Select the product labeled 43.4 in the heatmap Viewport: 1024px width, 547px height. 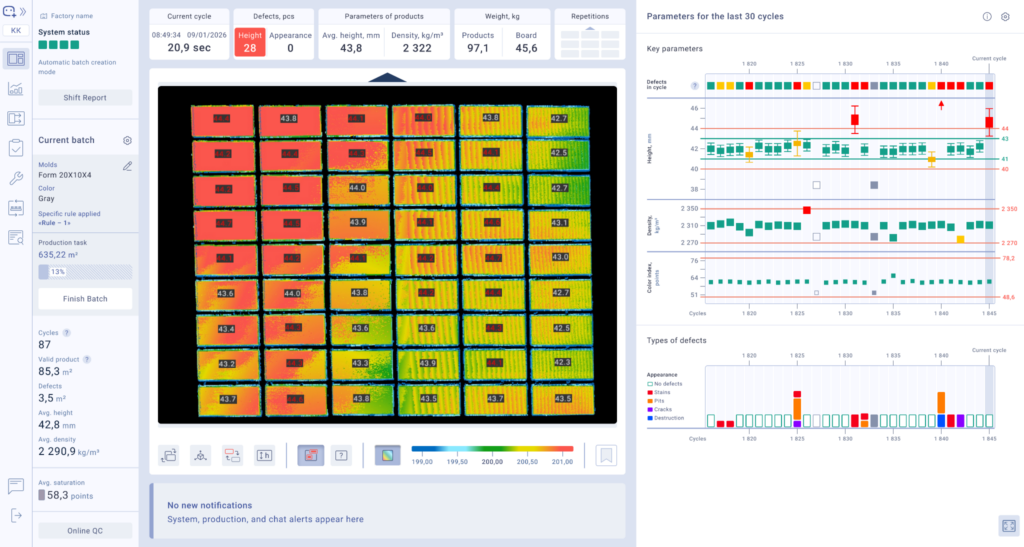227,328
